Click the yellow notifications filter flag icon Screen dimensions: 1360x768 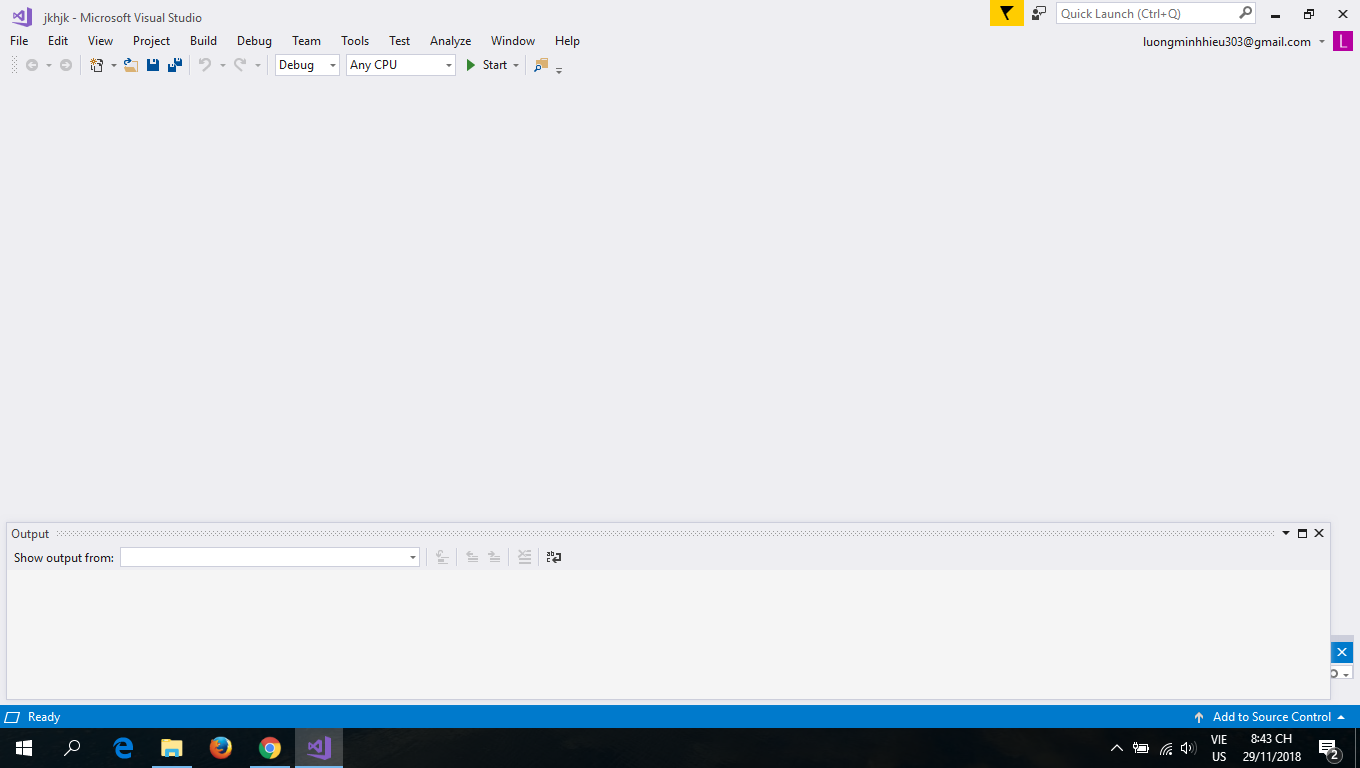tap(1006, 13)
